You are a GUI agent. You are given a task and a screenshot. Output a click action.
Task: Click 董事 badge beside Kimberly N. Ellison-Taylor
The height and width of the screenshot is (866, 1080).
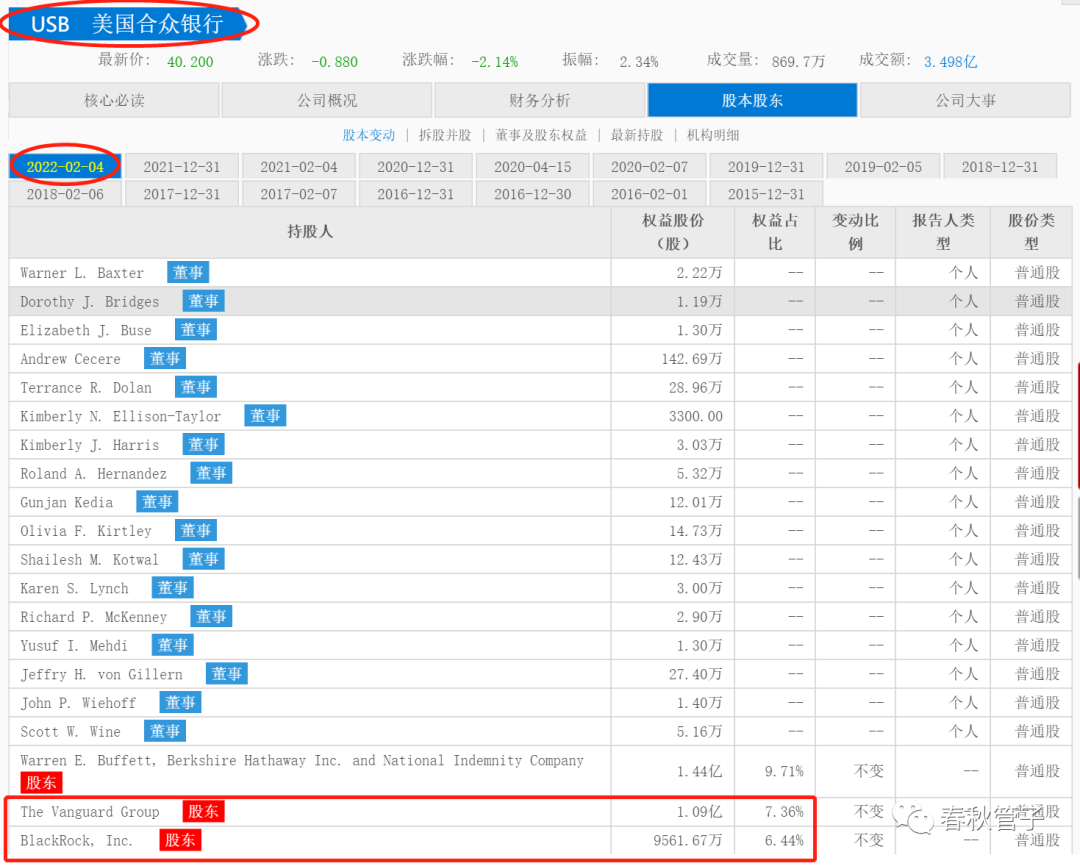pyautogui.click(x=265, y=416)
